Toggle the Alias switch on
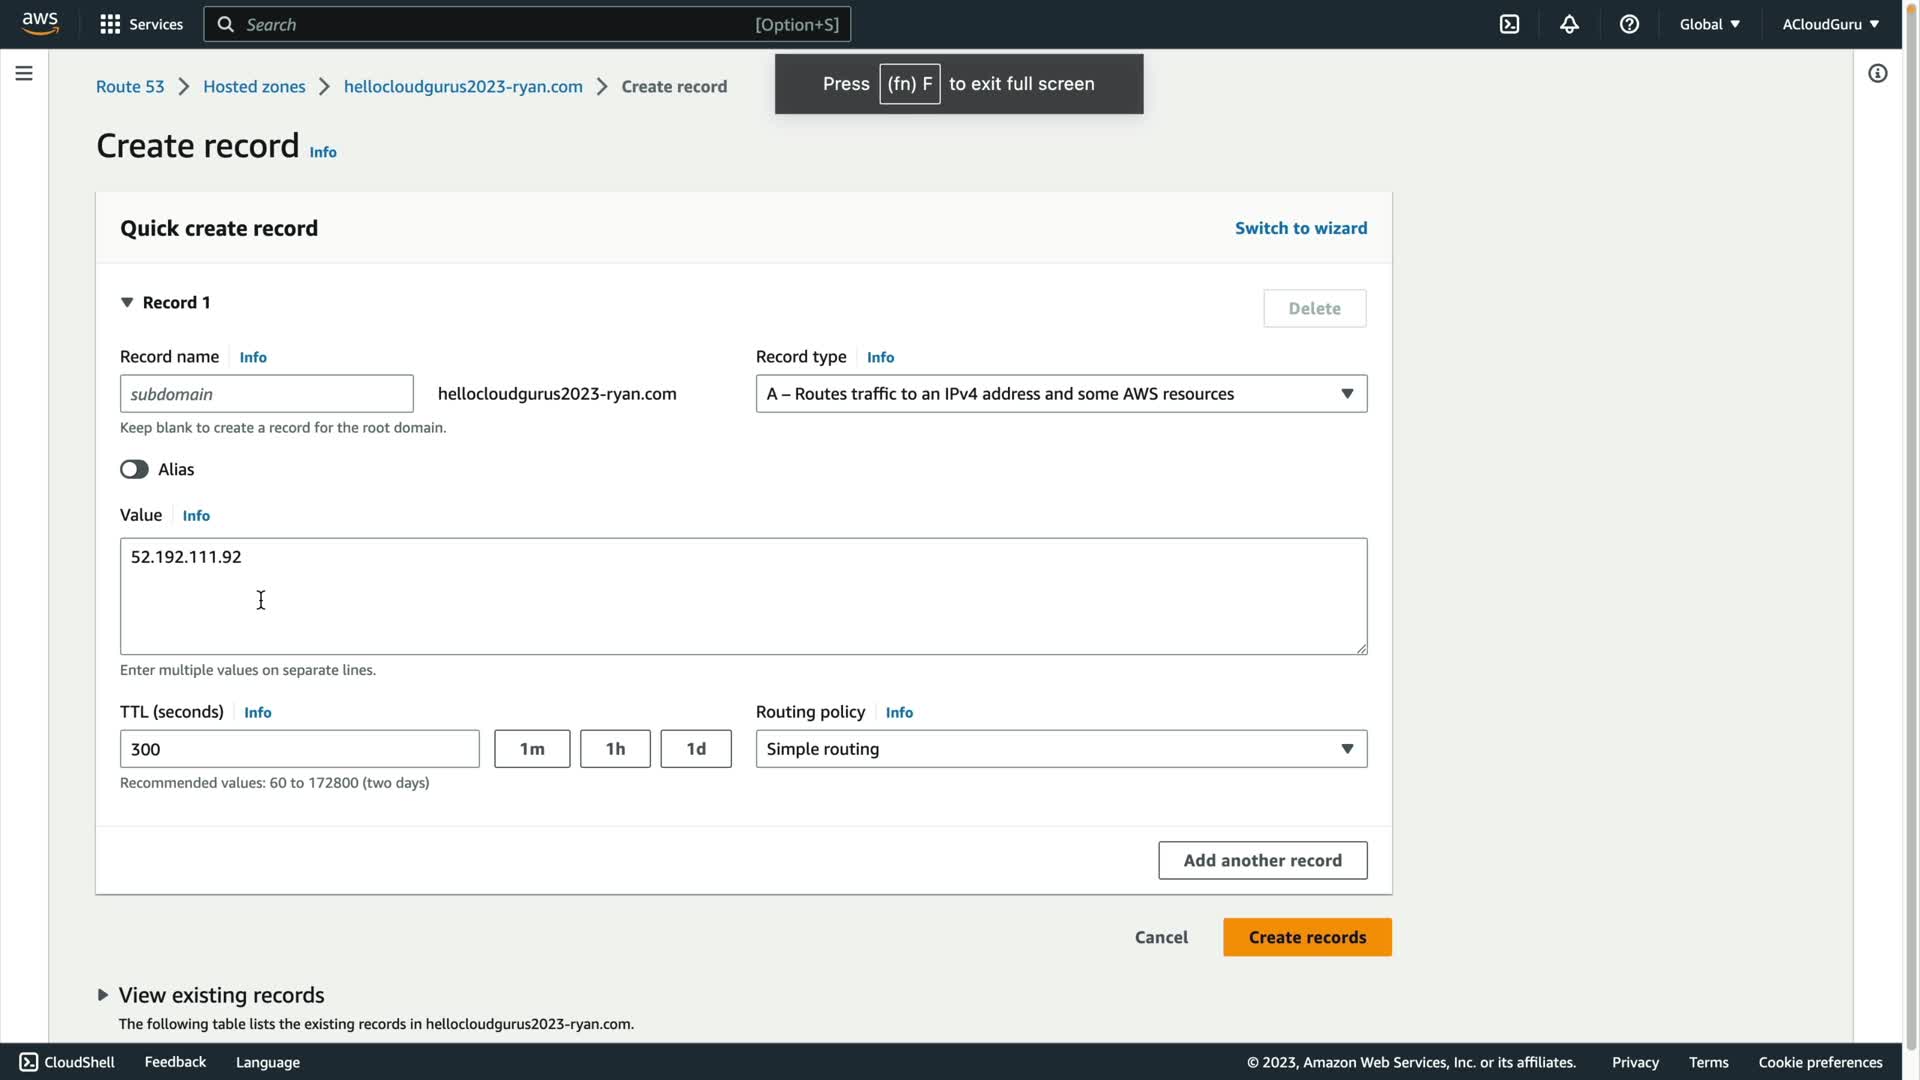 click(134, 469)
